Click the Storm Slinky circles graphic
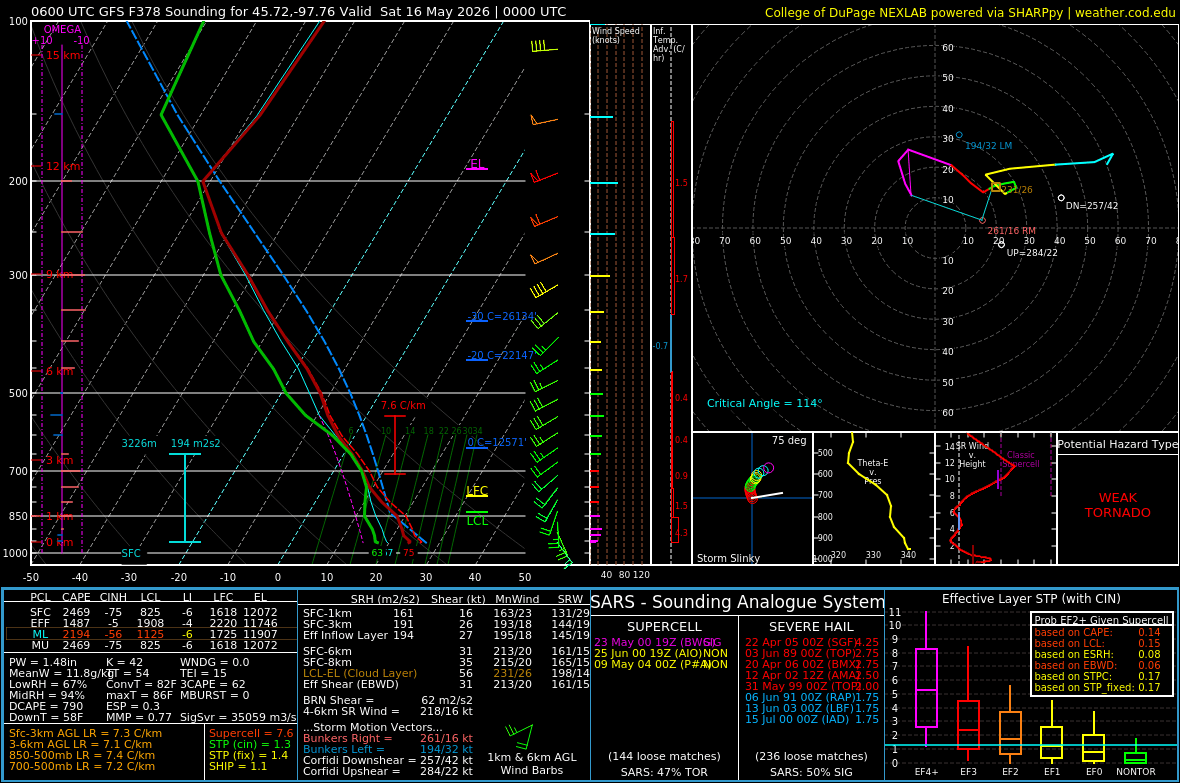This screenshot has width=1180, height=783. 758,482
